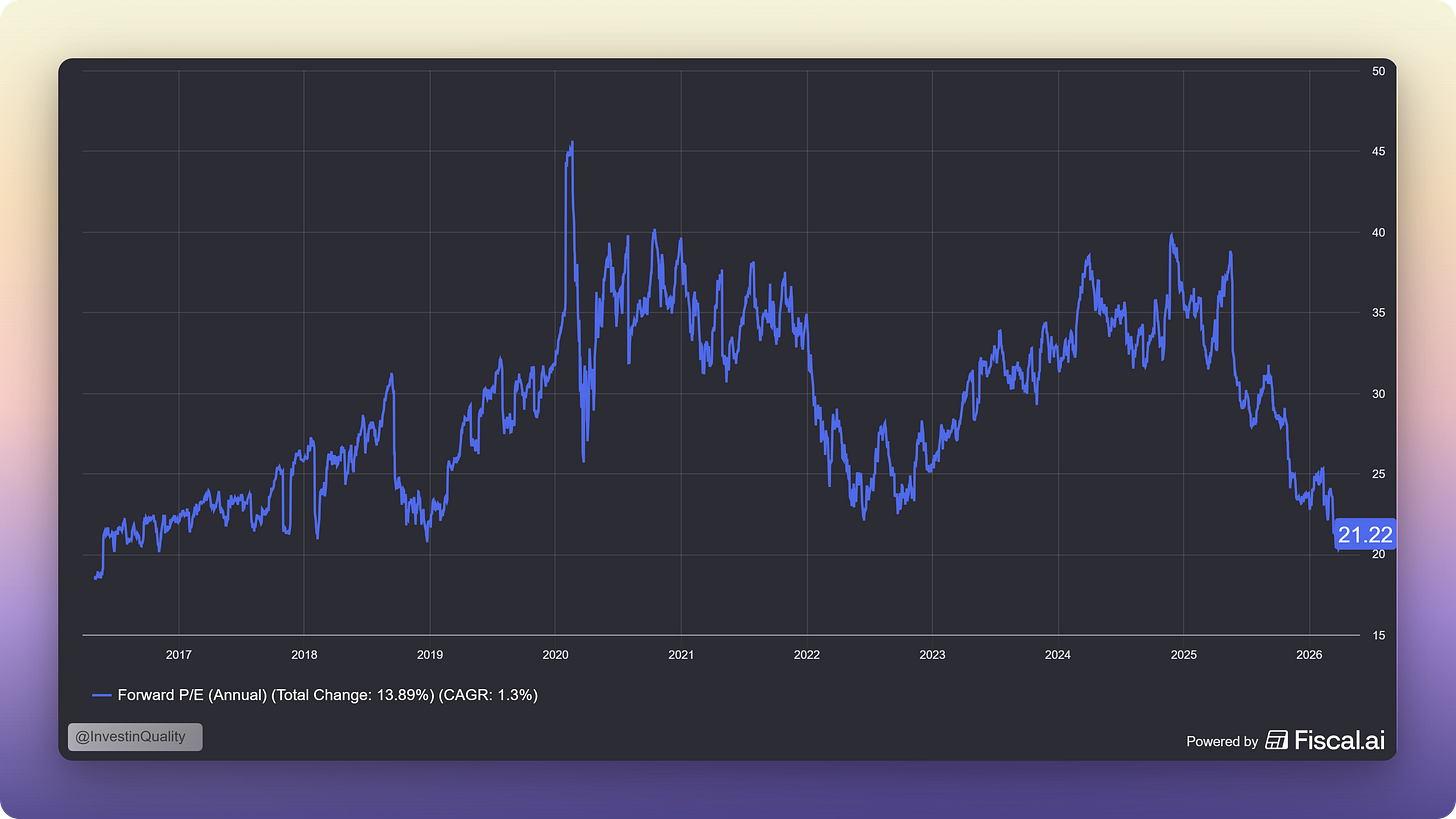Click the 40 y-axis label
The width and height of the screenshot is (1456, 819).
tap(1379, 232)
